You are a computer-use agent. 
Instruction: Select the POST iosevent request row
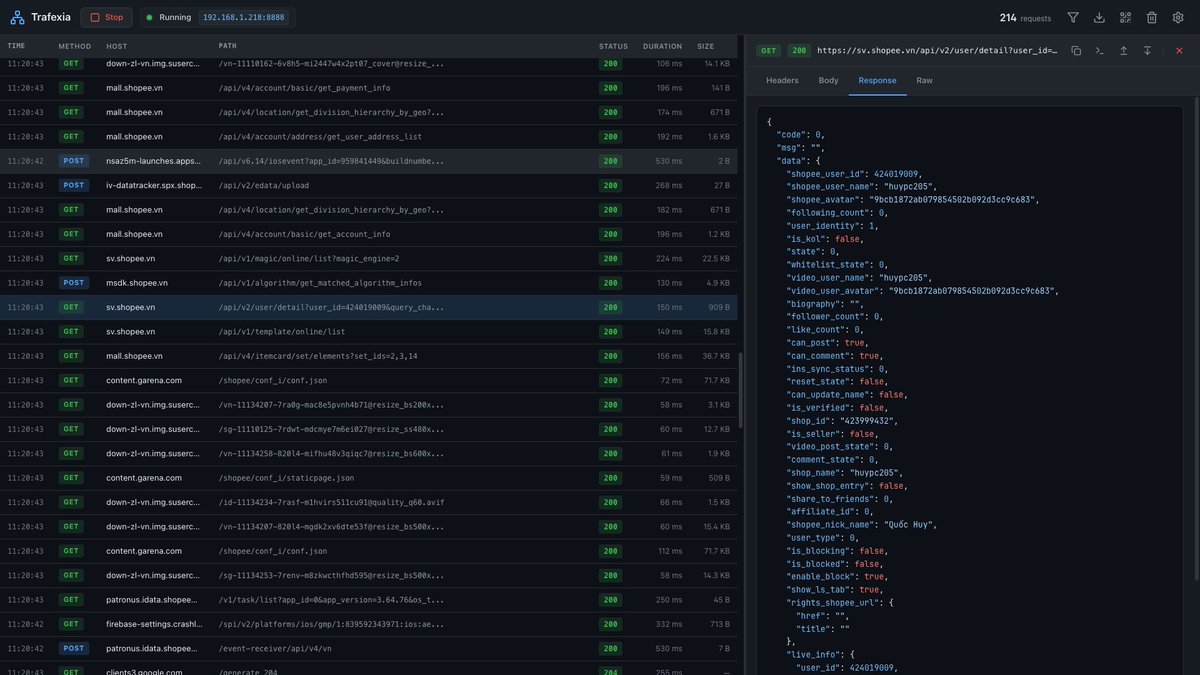369,161
